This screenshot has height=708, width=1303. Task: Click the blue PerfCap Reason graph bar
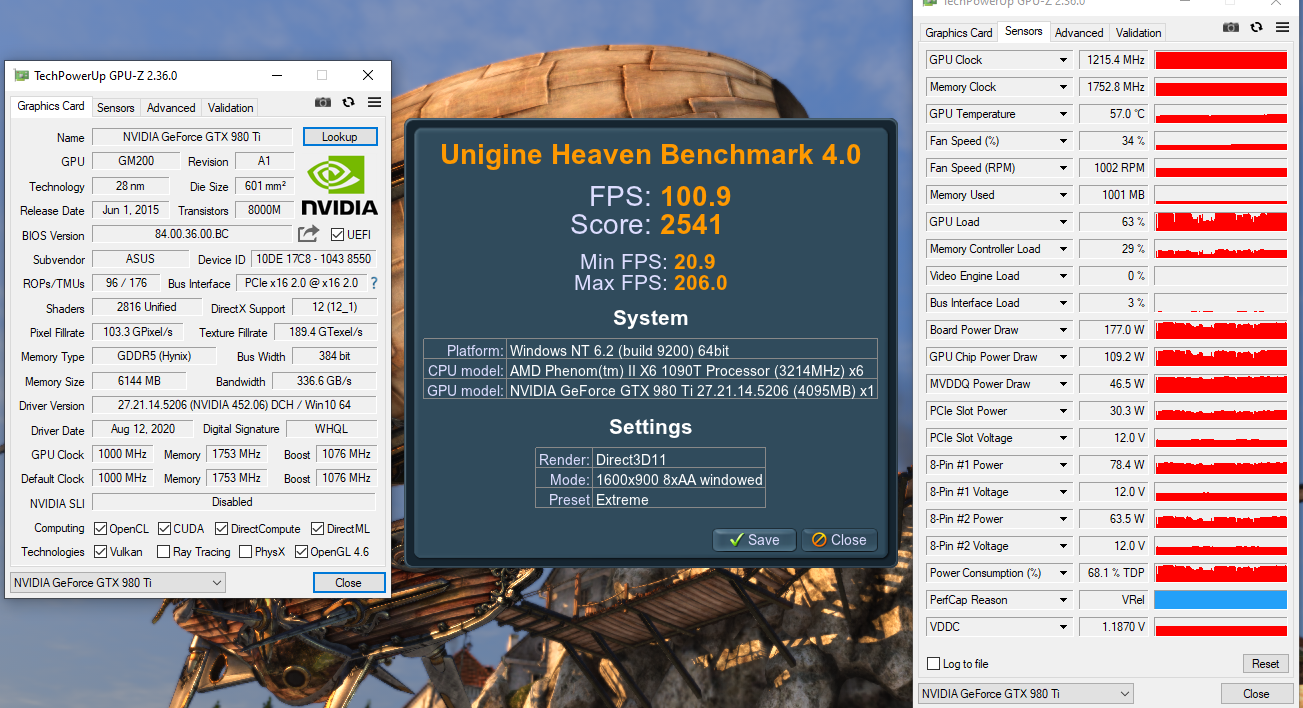(x=1221, y=600)
